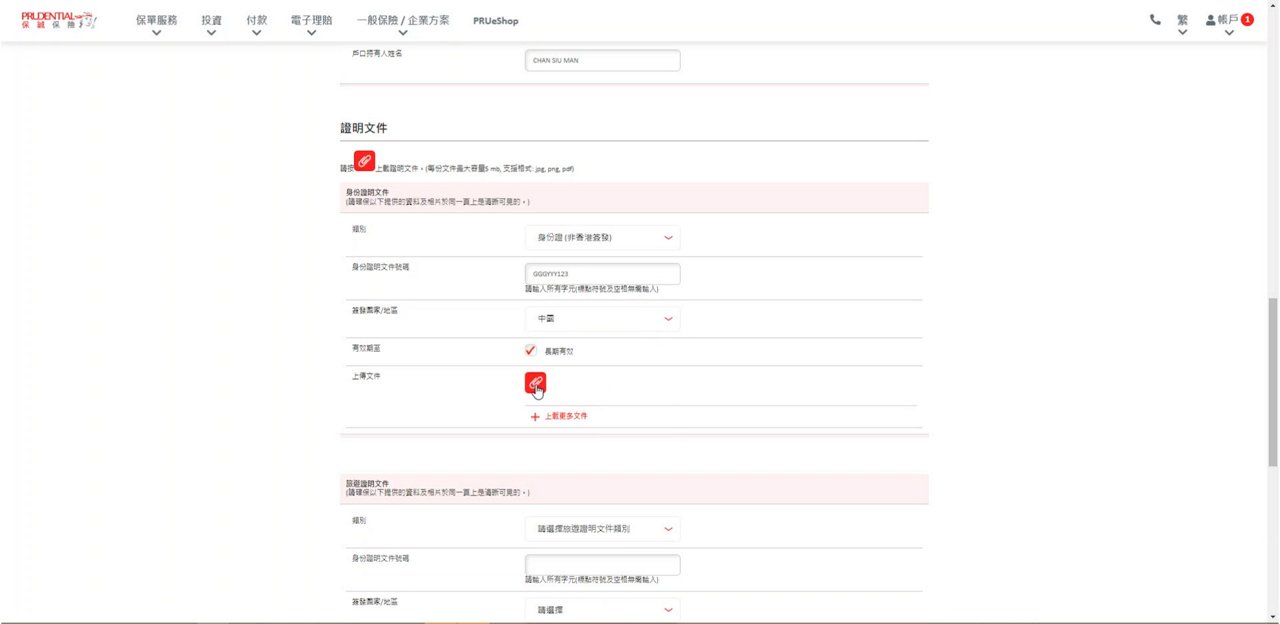
Task: Open the 投資 menu
Action: coord(211,21)
